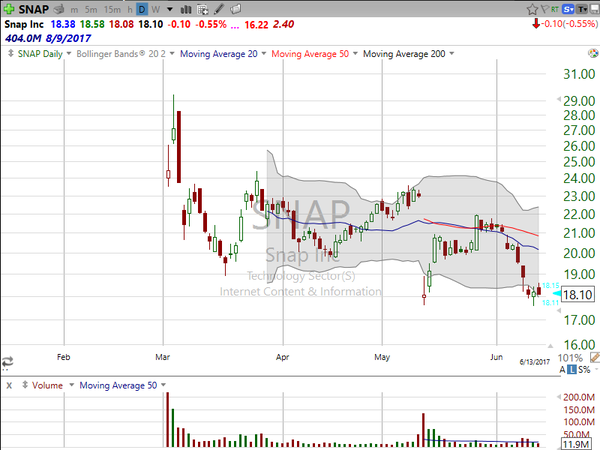This screenshot has width=600, height=450.
Task: Click the scale arrow beside 29.00
Action: [x=559, y=99]
